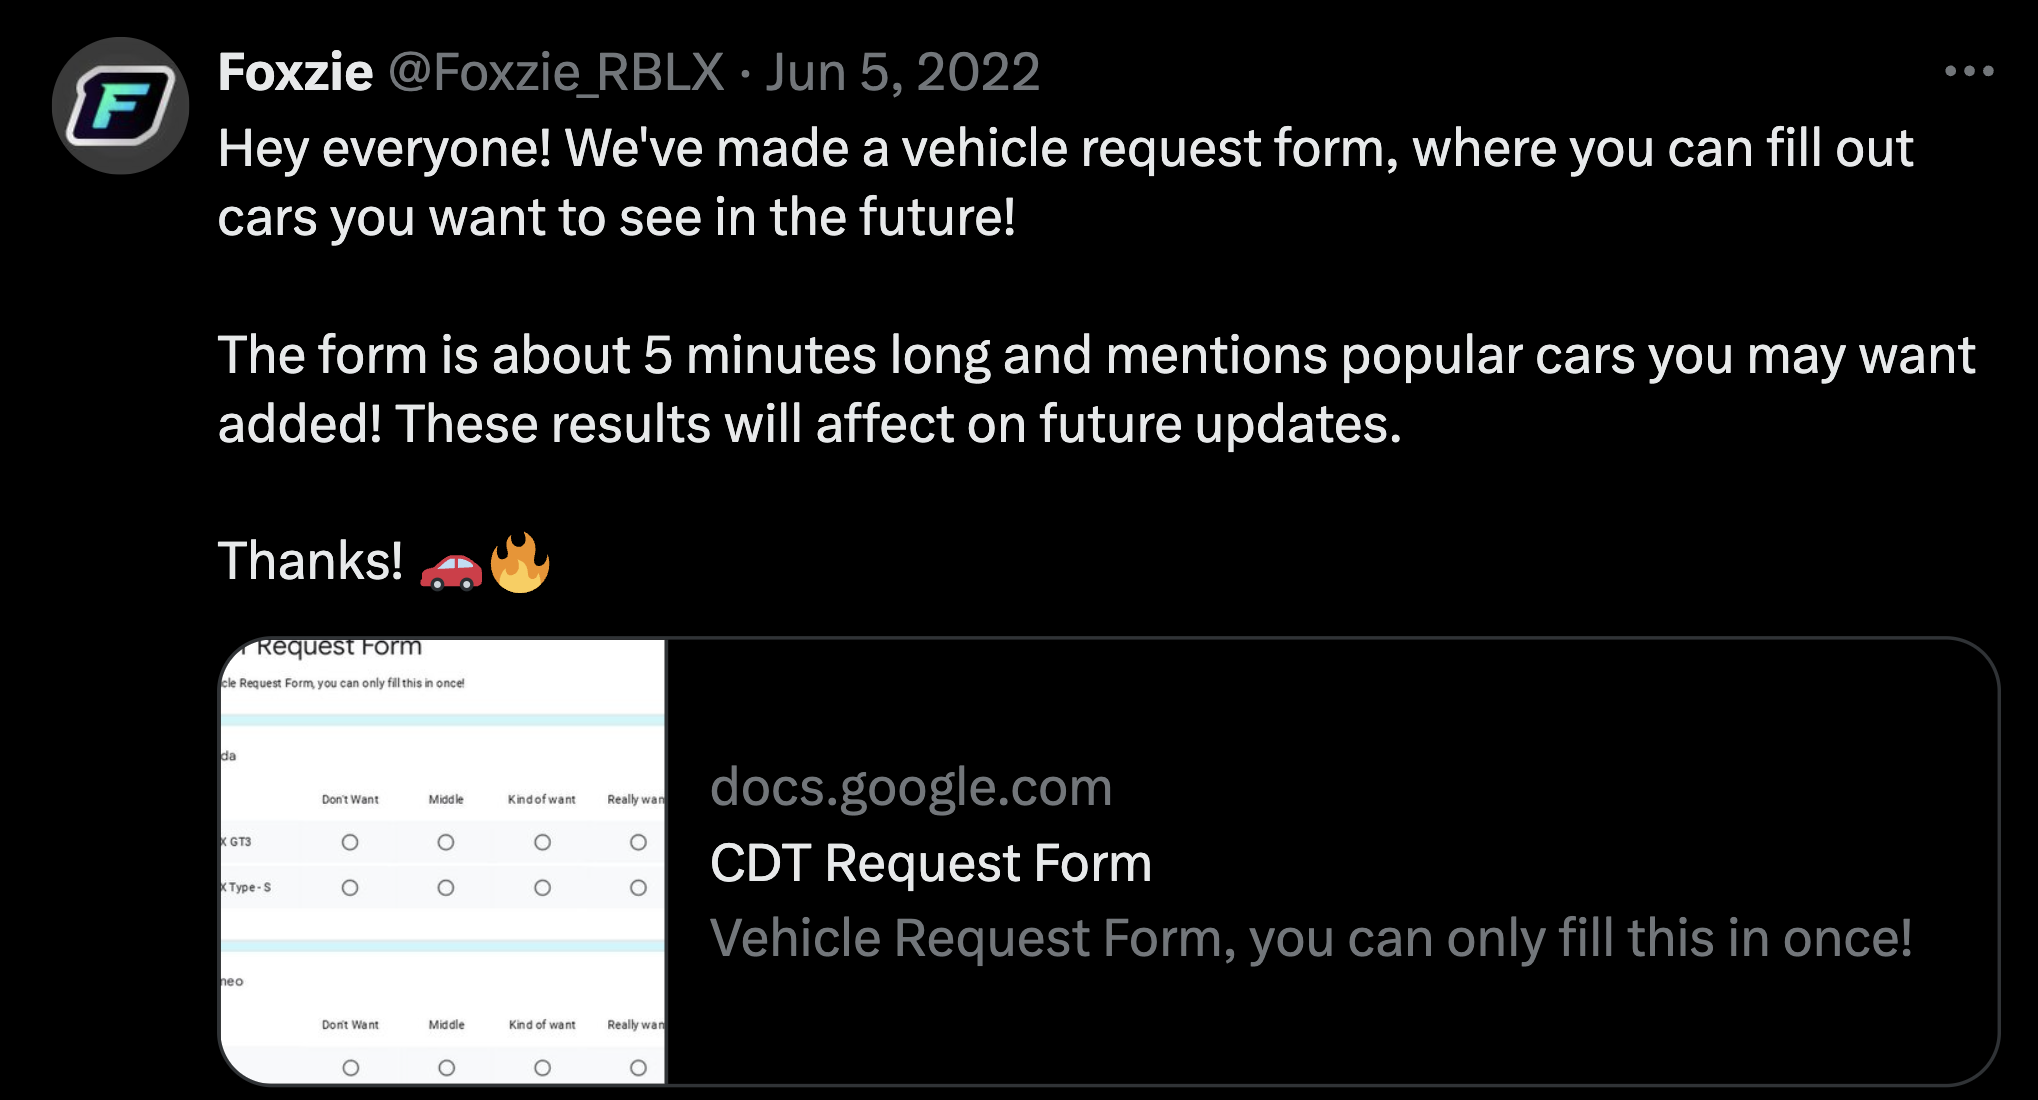The height and width of the screenshot is (1100, 2038).
Task: Select Don't Want for X GT3
Action: (350, 842)
